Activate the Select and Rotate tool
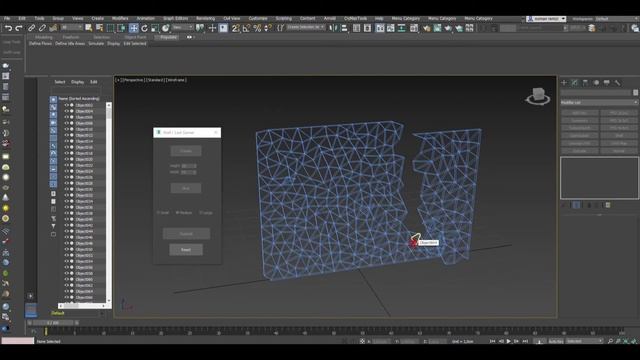Image resolution: width=640 pixels, height=360 pixels. [144, 28]
